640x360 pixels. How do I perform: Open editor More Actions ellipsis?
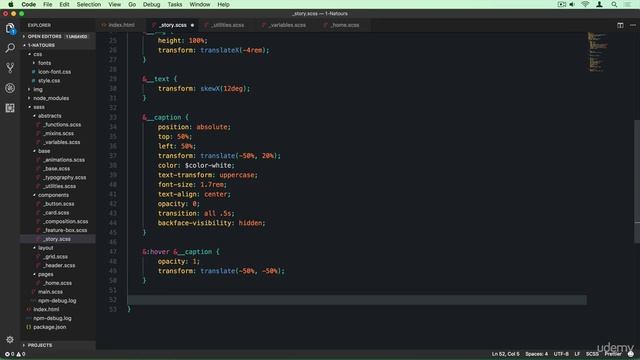point(633,25)
